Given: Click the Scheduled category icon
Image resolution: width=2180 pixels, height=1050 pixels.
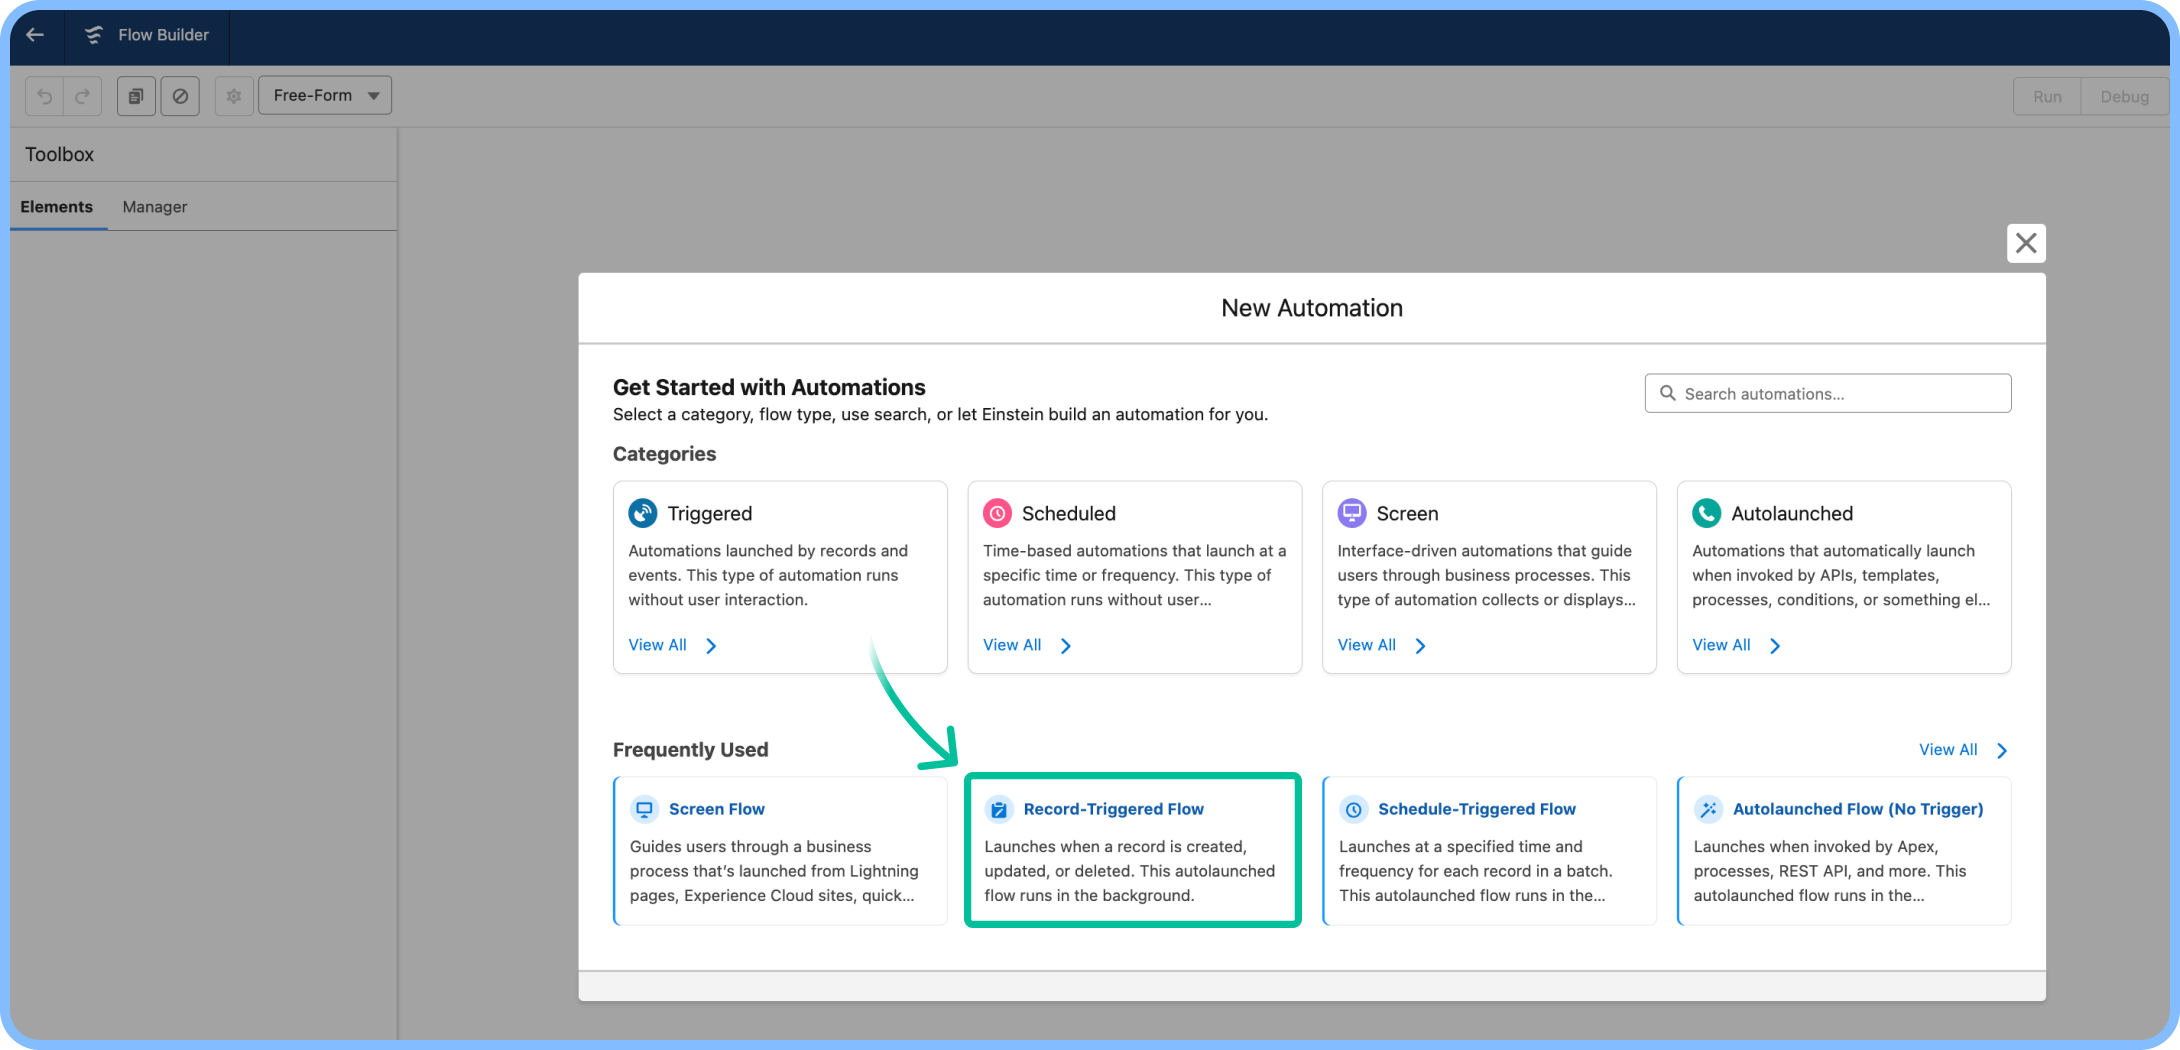Looking at the screenshot, I should [x=997, y=513].
